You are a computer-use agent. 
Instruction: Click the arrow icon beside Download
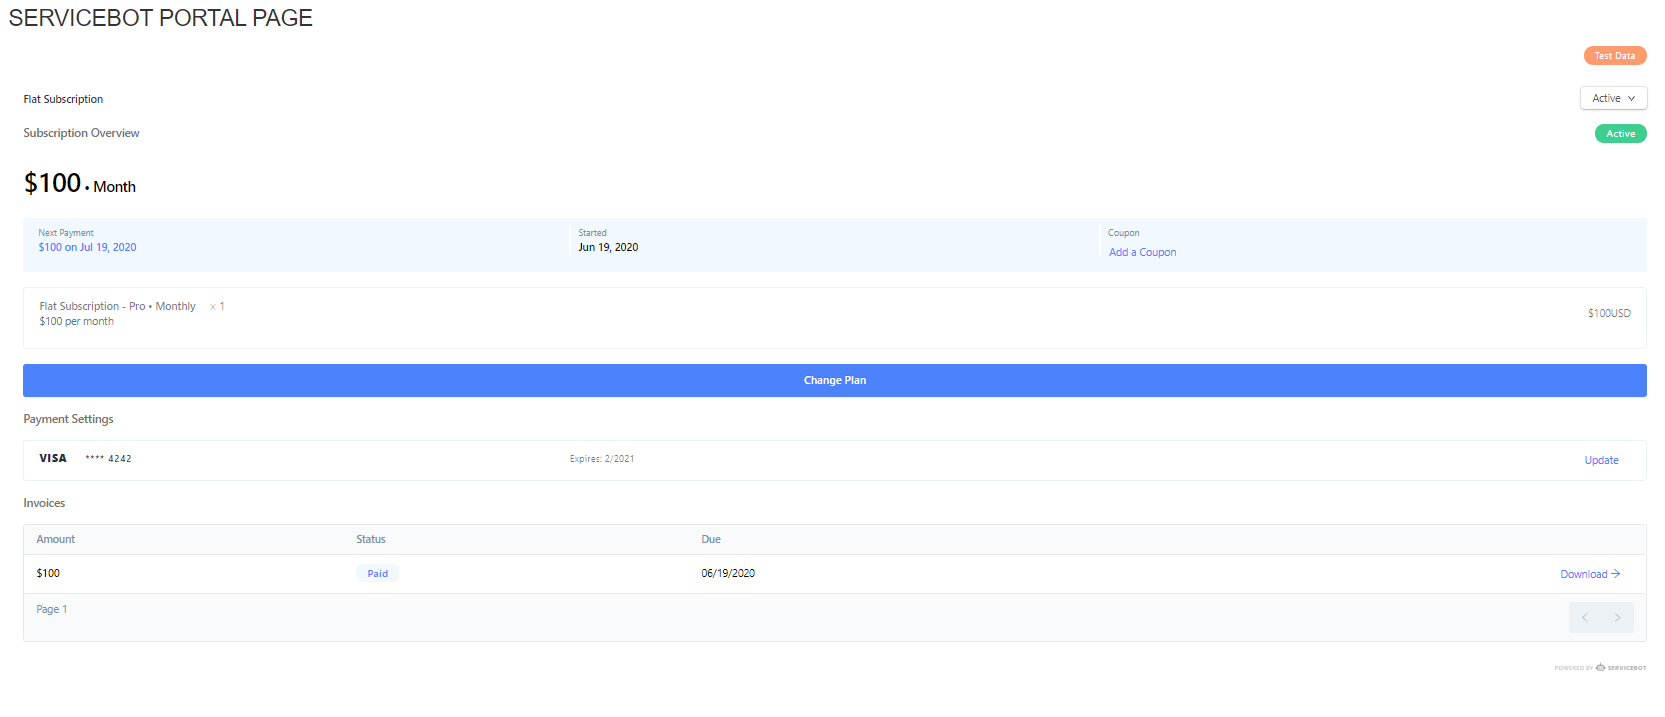tap(1616, 574)
